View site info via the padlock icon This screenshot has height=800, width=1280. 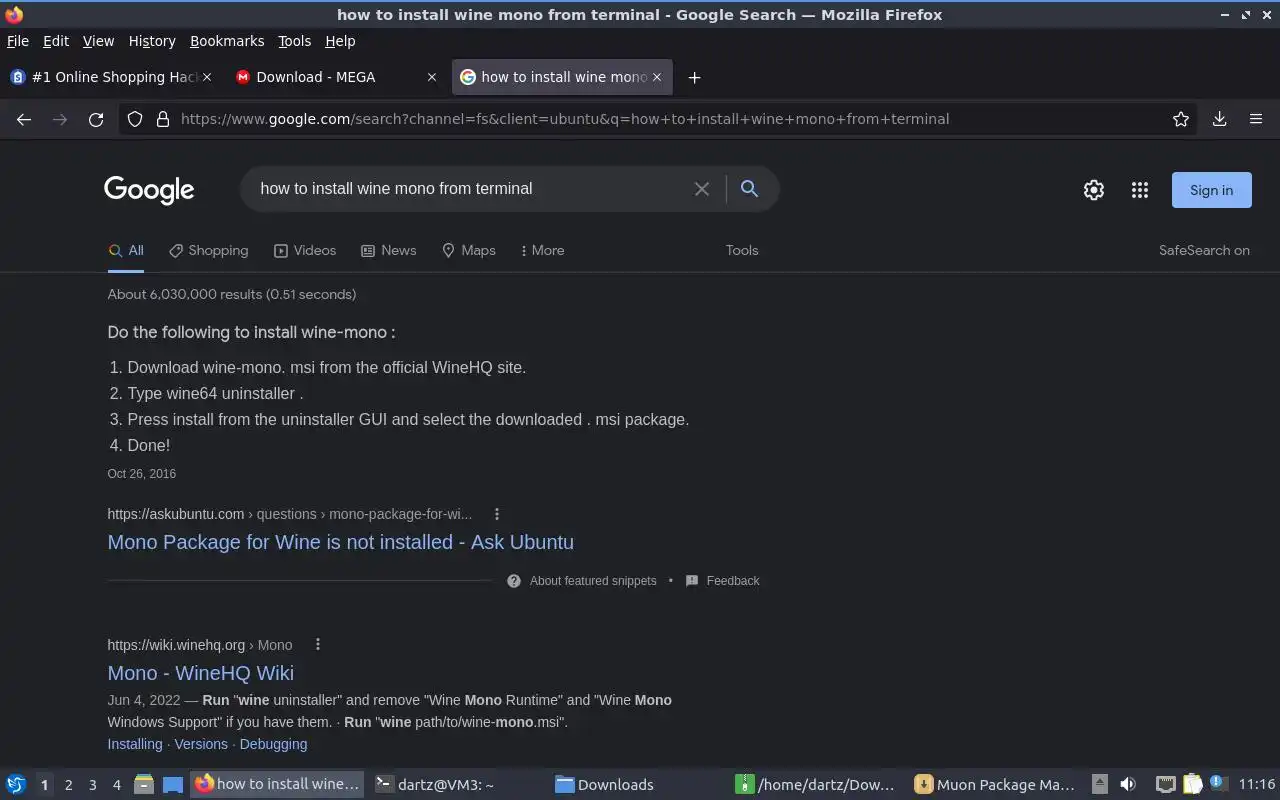click(x=163, y=119)
